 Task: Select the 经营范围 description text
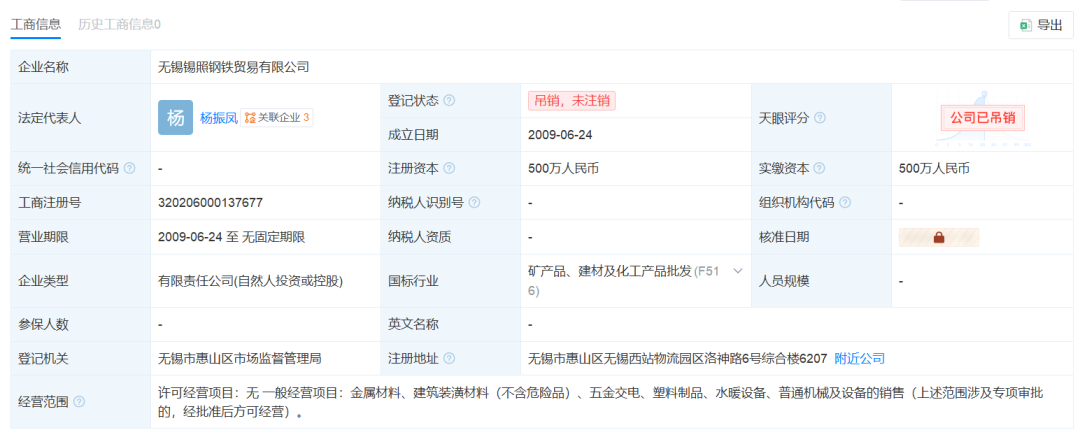601,403
